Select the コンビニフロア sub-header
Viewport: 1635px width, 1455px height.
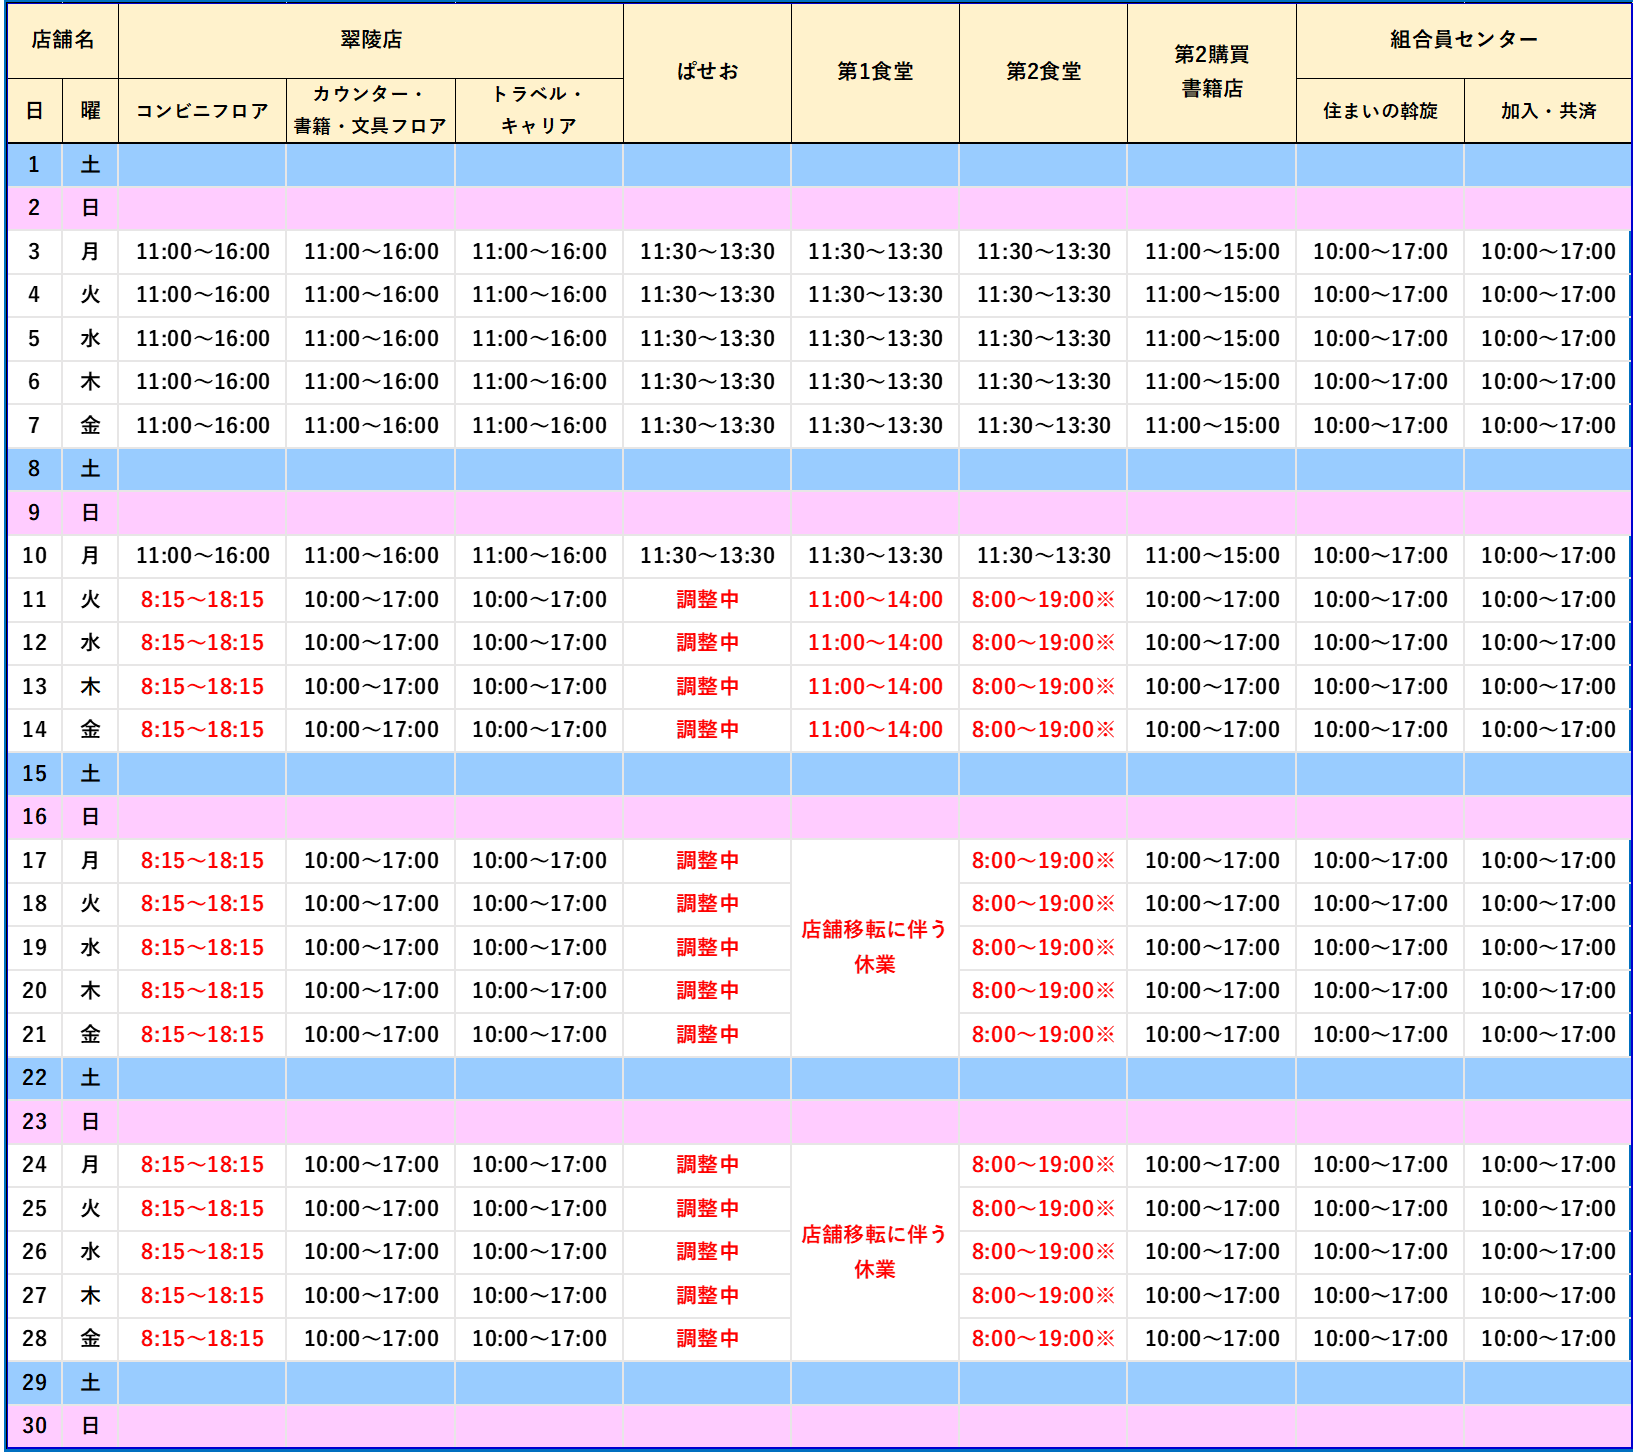[202, 111]
